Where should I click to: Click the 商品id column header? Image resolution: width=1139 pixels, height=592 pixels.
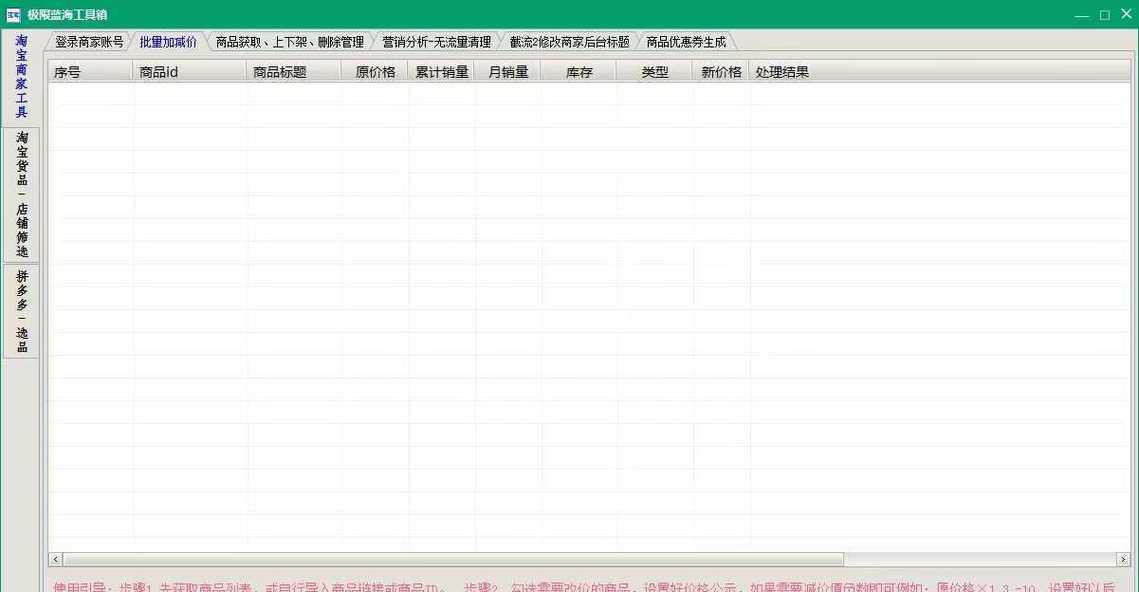(189, 72)
